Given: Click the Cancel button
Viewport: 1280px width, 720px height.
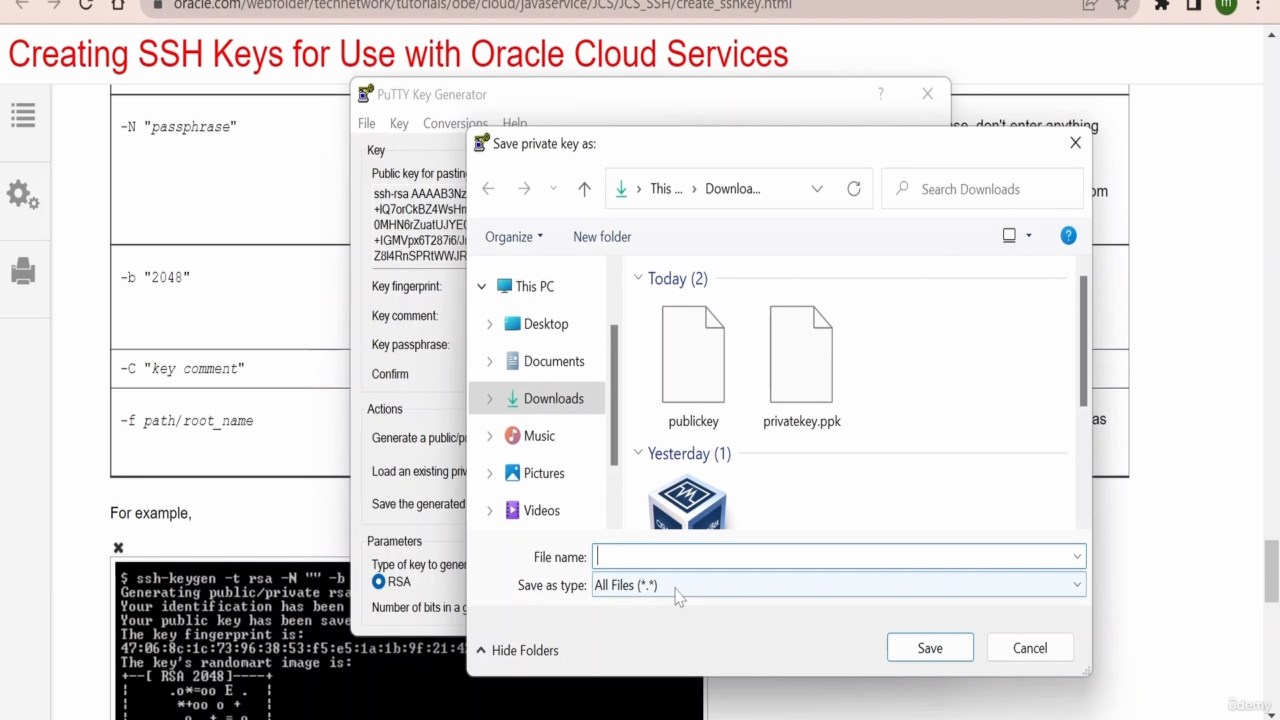Looking at the screenshot, I should (x=1029, y=648).
